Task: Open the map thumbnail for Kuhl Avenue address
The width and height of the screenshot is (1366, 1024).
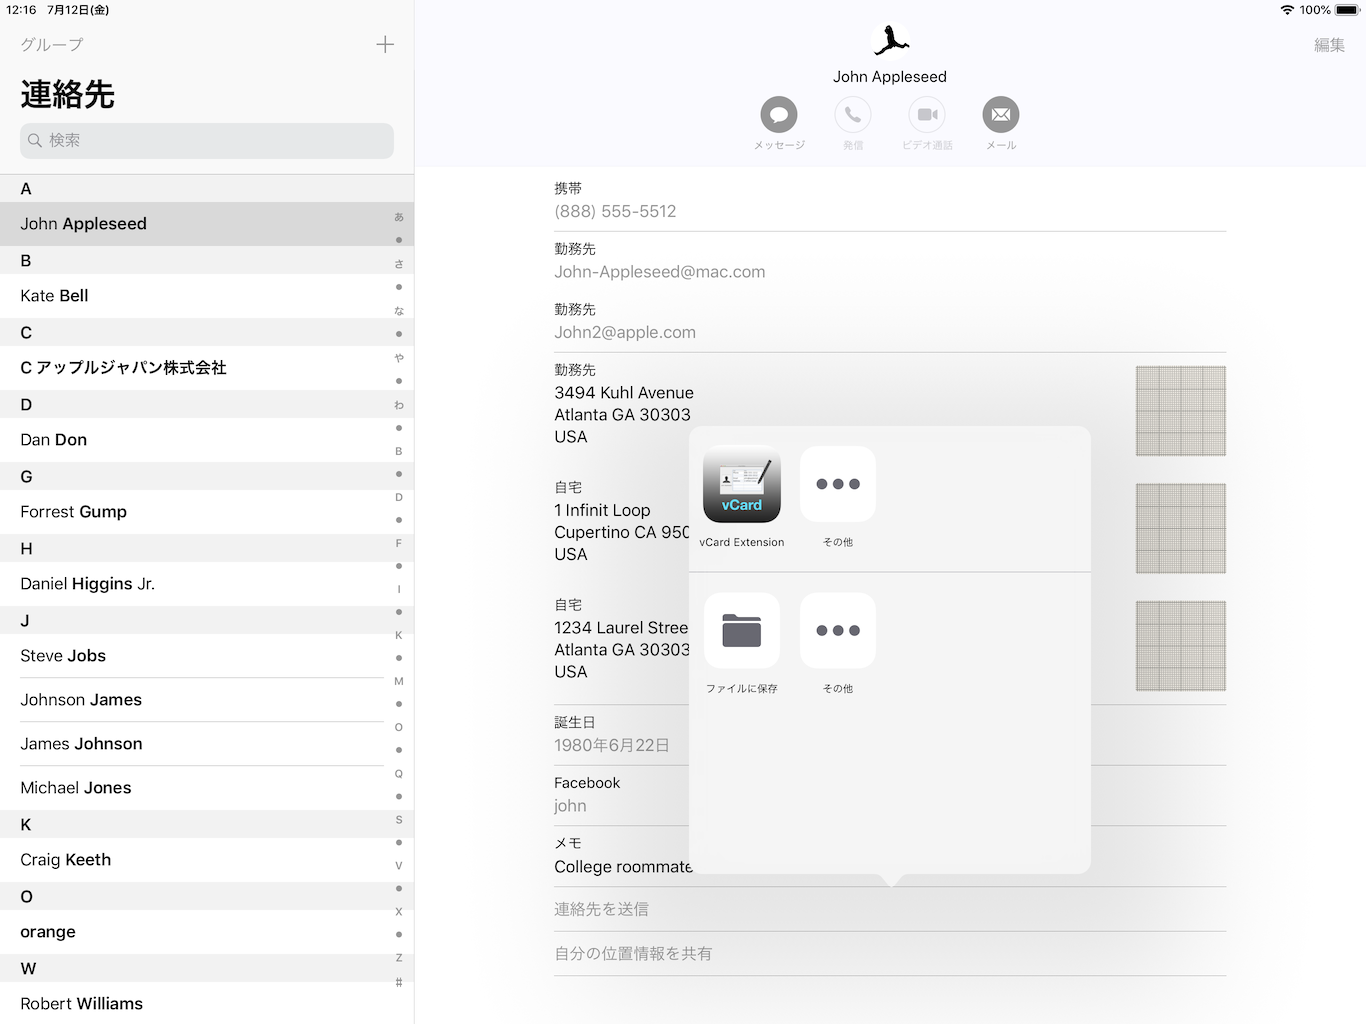Action: click(x=1180, y=411)
